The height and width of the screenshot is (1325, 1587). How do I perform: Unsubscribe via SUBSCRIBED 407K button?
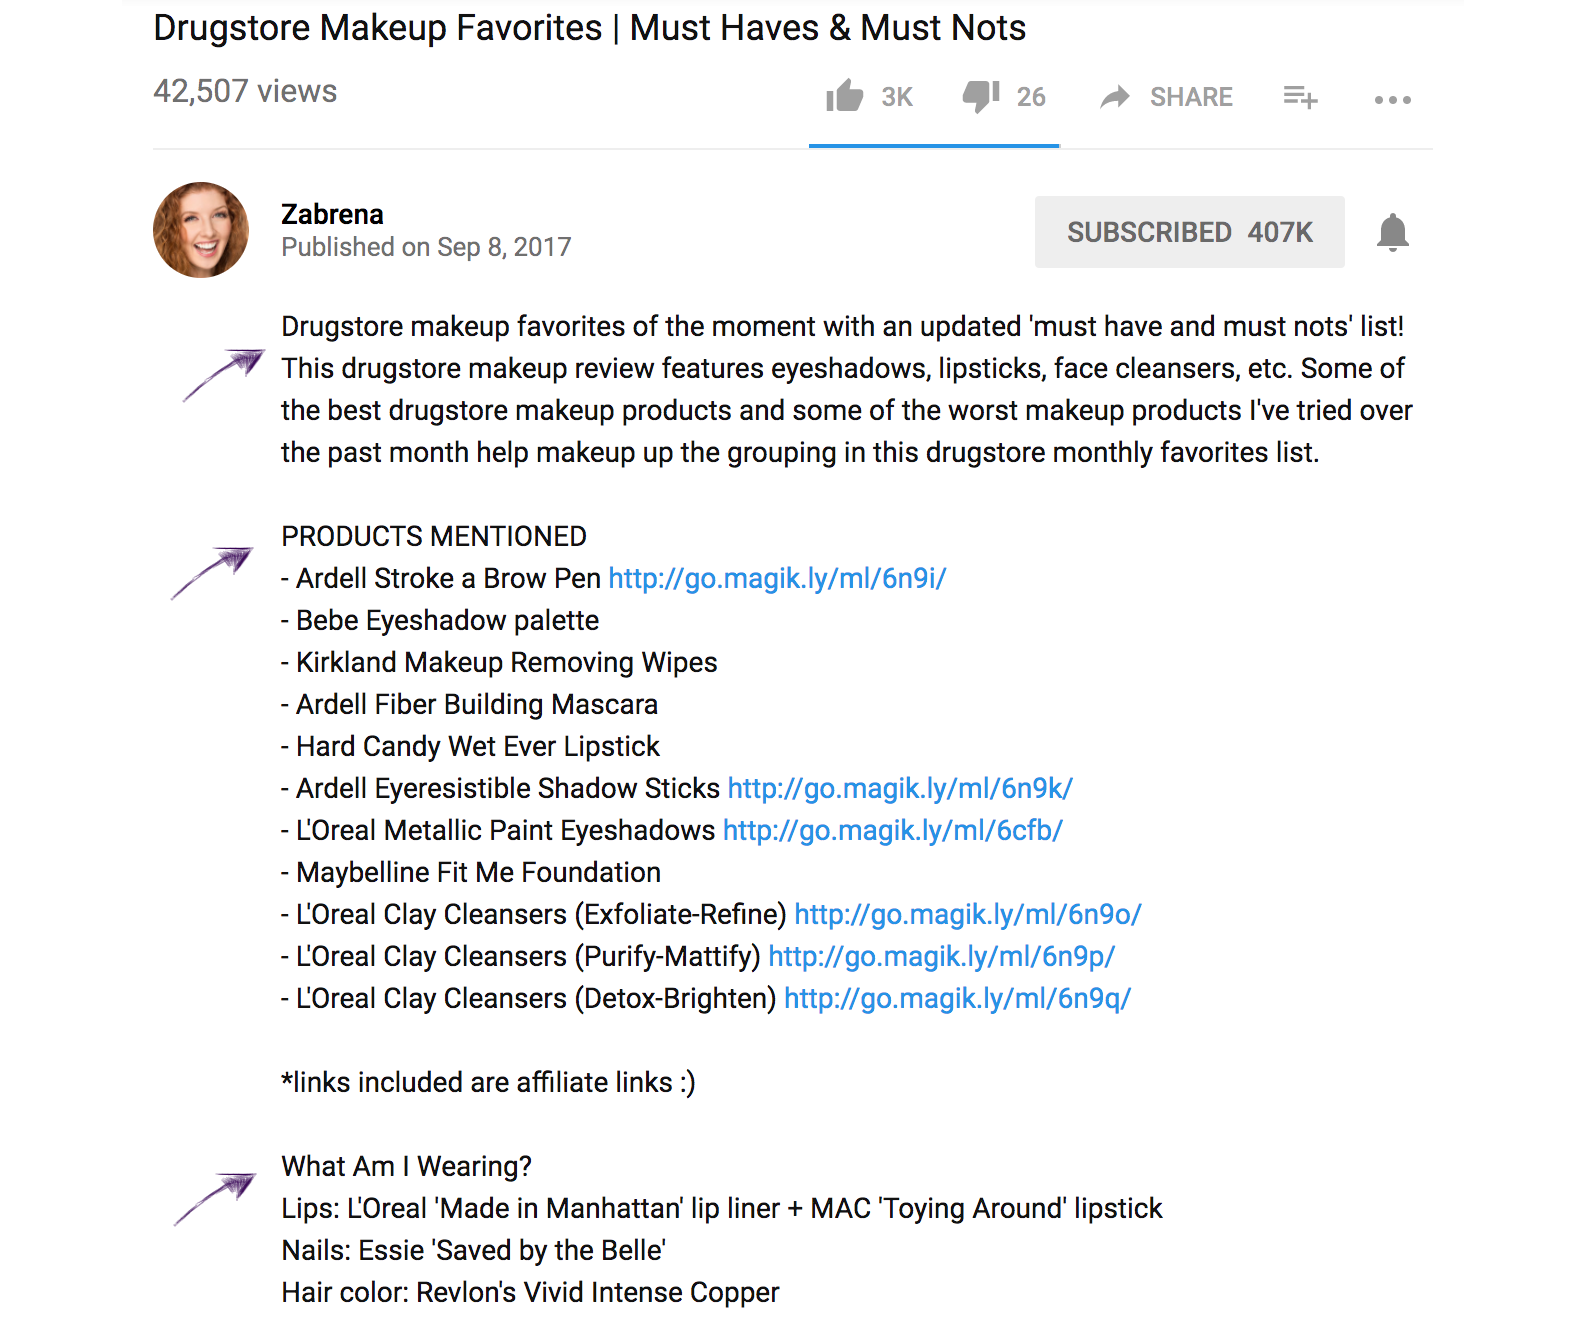tap(1190, 232)
